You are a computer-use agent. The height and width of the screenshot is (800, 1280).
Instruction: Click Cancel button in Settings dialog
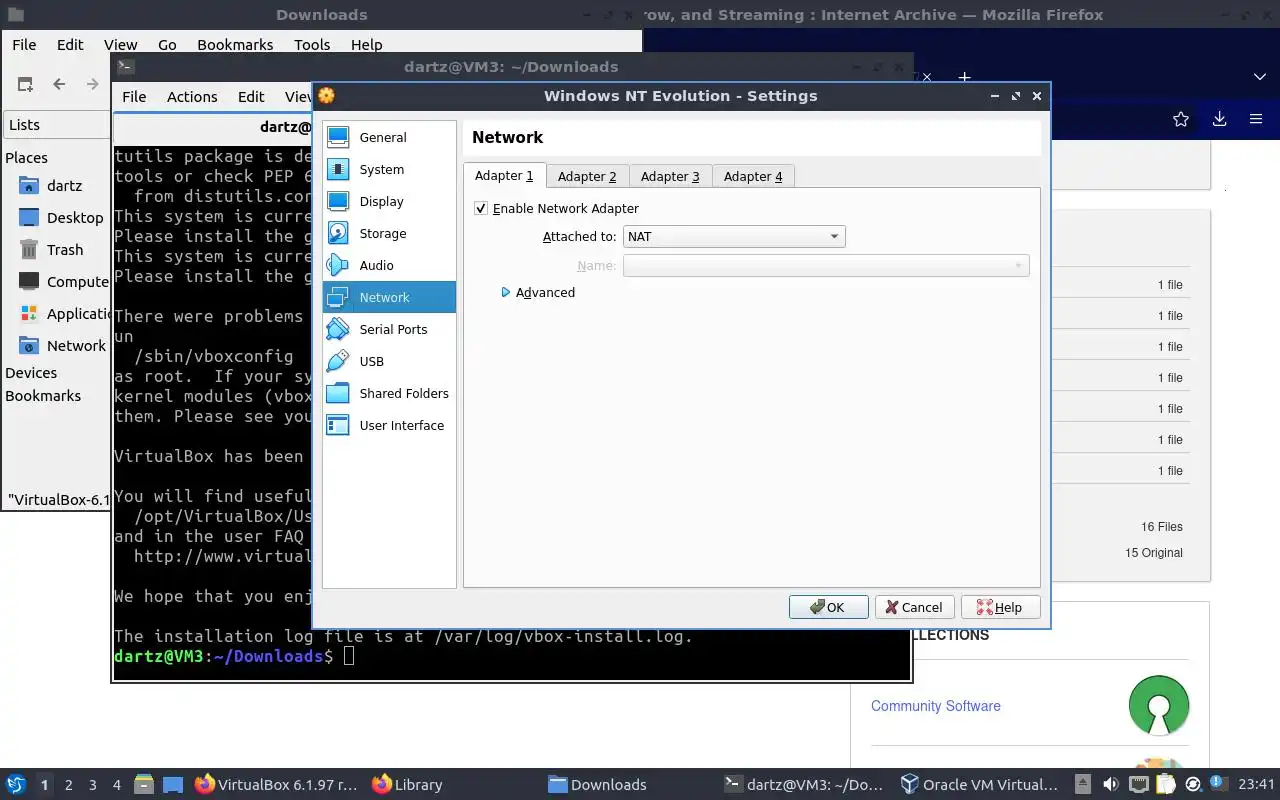[914, 607]
